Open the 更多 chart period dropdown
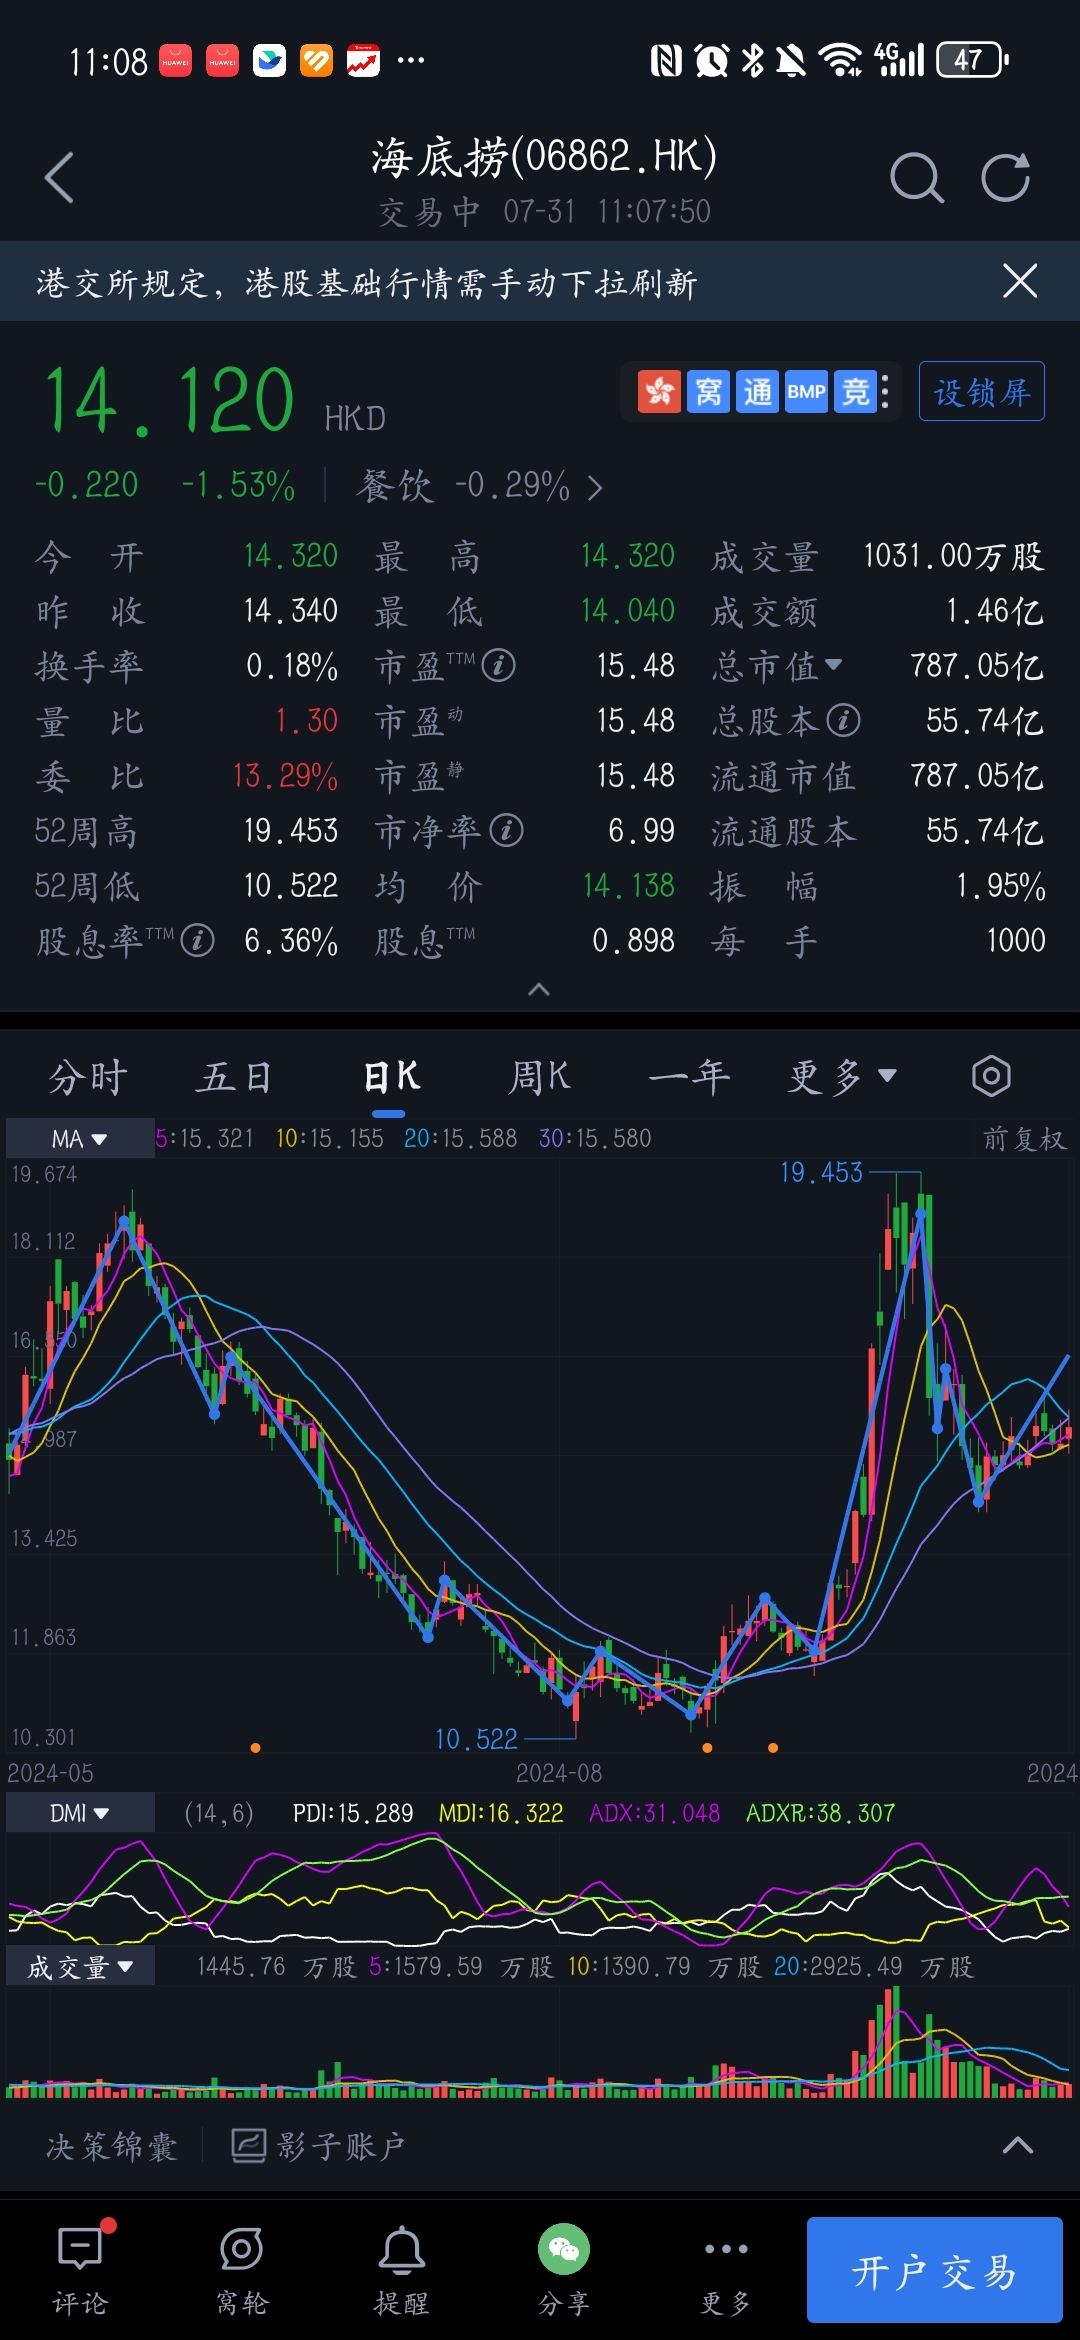 pos(842,1077)
